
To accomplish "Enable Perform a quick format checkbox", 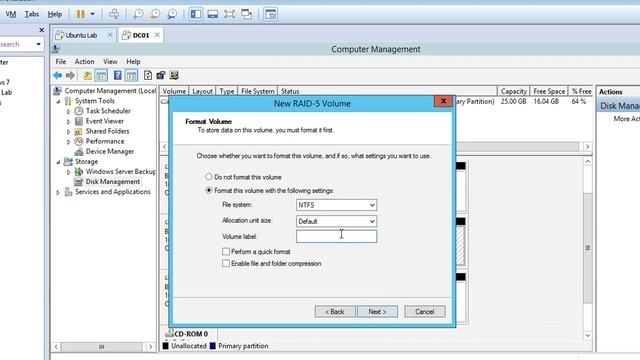I will [226, 251].
